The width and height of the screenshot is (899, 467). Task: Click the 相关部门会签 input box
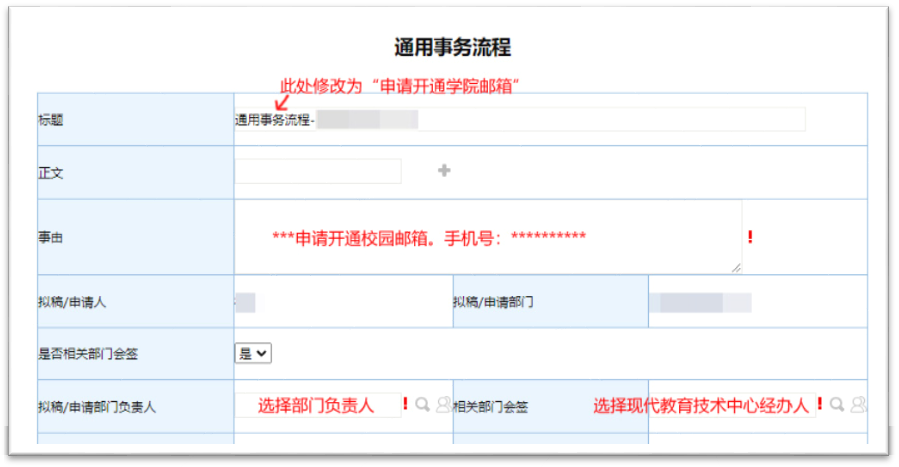coord(730,405)
